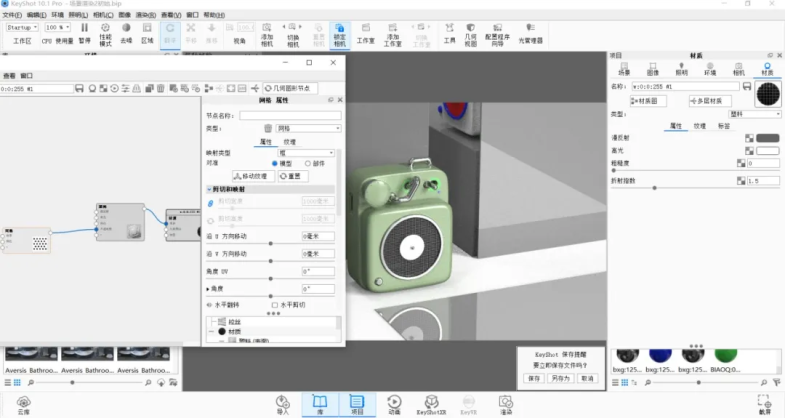Open the 几何视图 (geometry view) icon
785x418 pixels.
471,35
